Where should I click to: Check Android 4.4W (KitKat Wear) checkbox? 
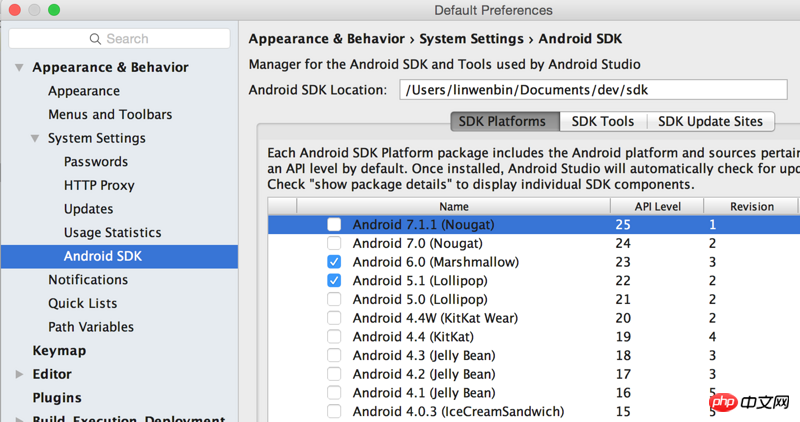(x=334, y=318)
